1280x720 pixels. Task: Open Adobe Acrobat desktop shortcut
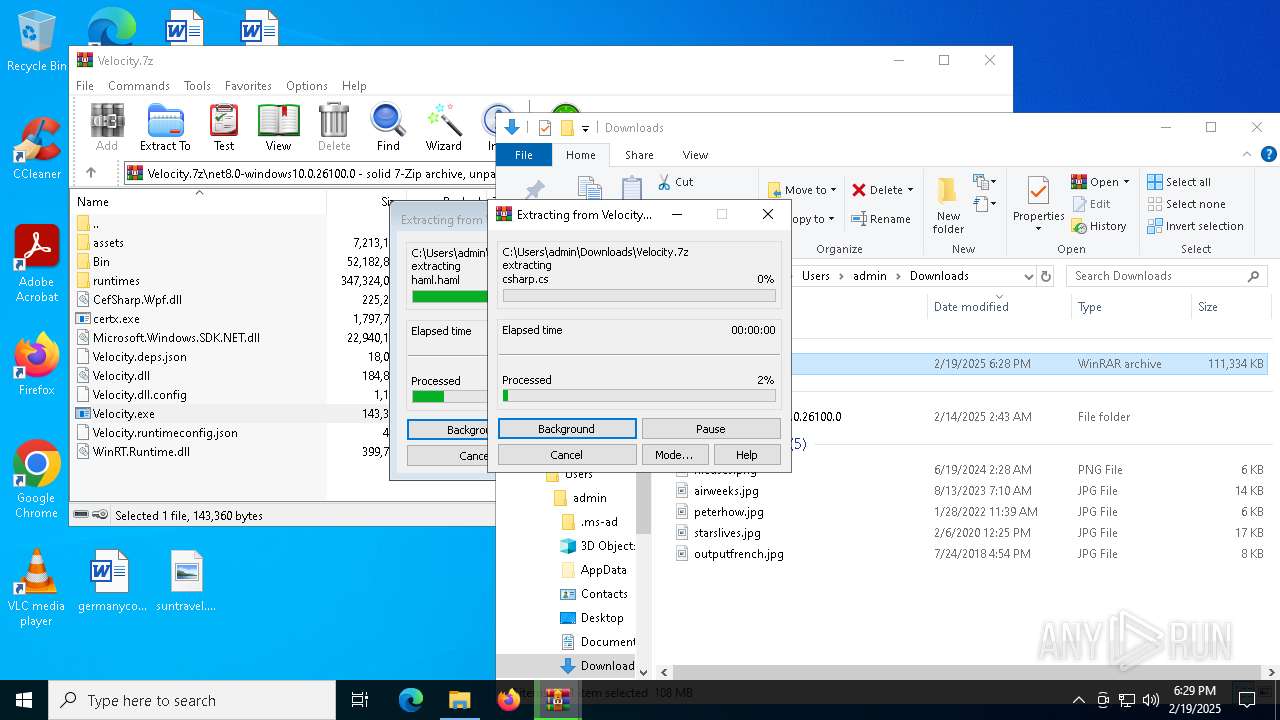pos(36,264)
